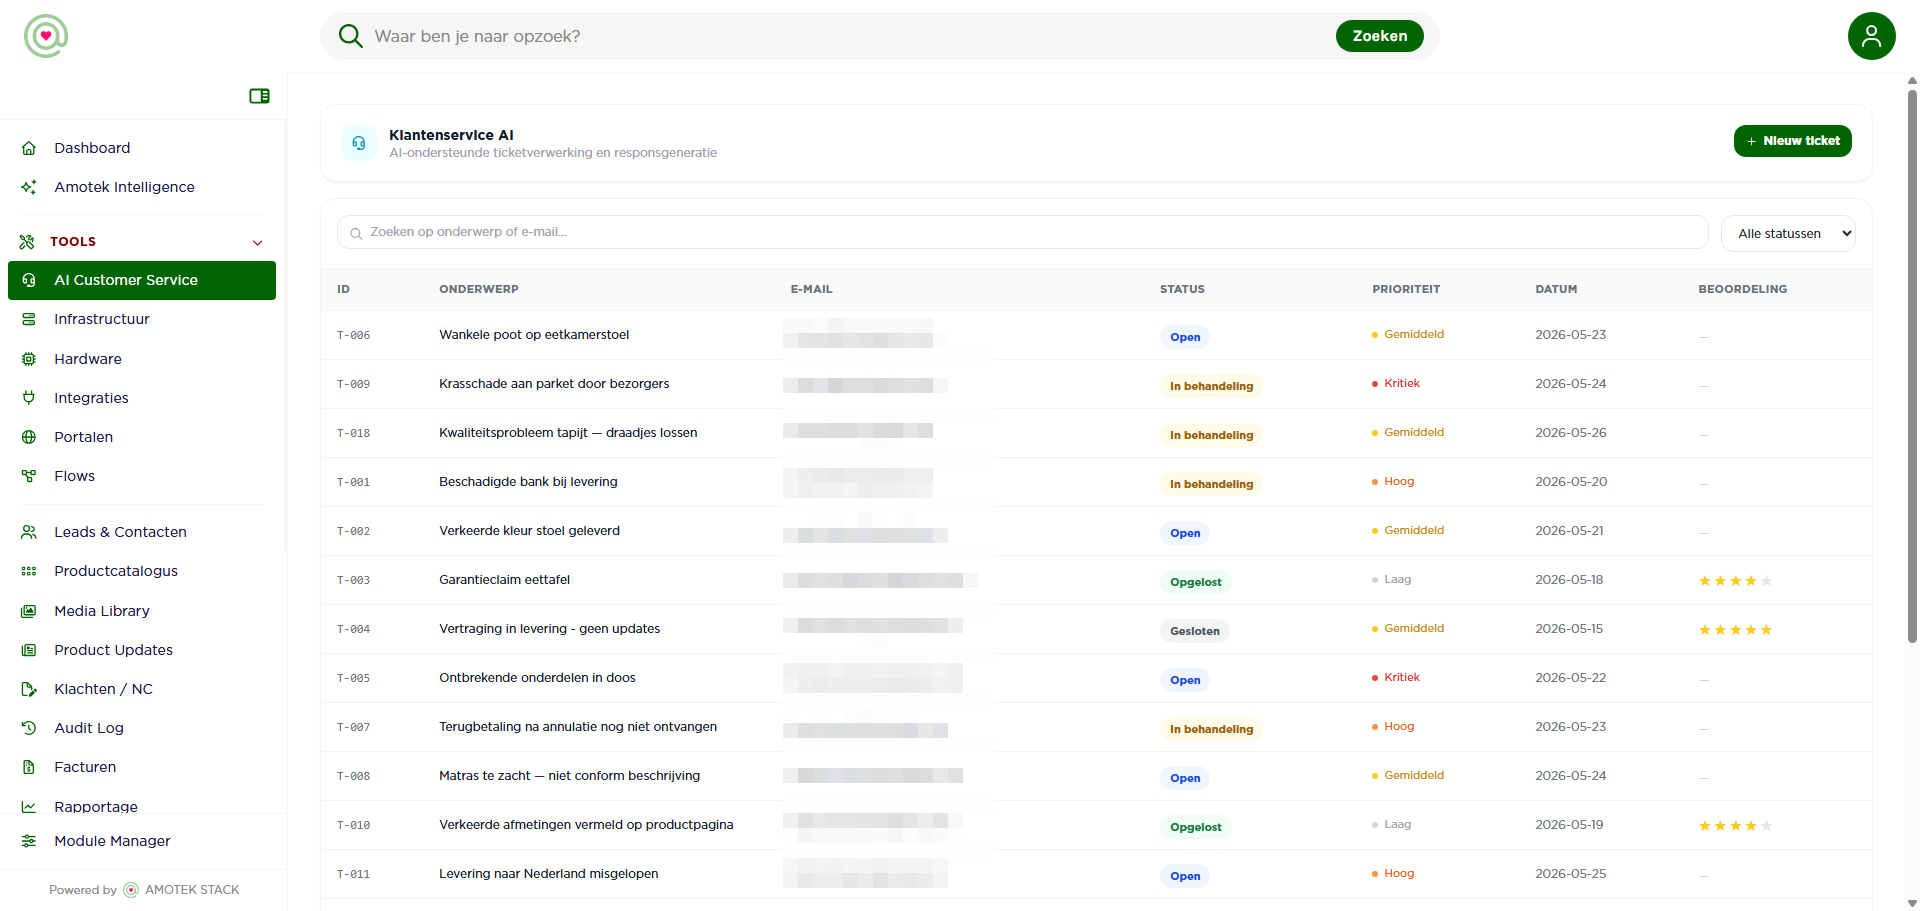Navigate to Leads & Contacten

tap(142, 532)
